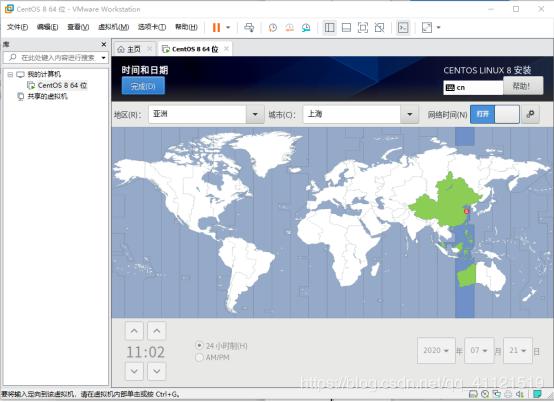Open the month dropdown showing 07
The image size is (554, 402).
(x=479, y=350)
